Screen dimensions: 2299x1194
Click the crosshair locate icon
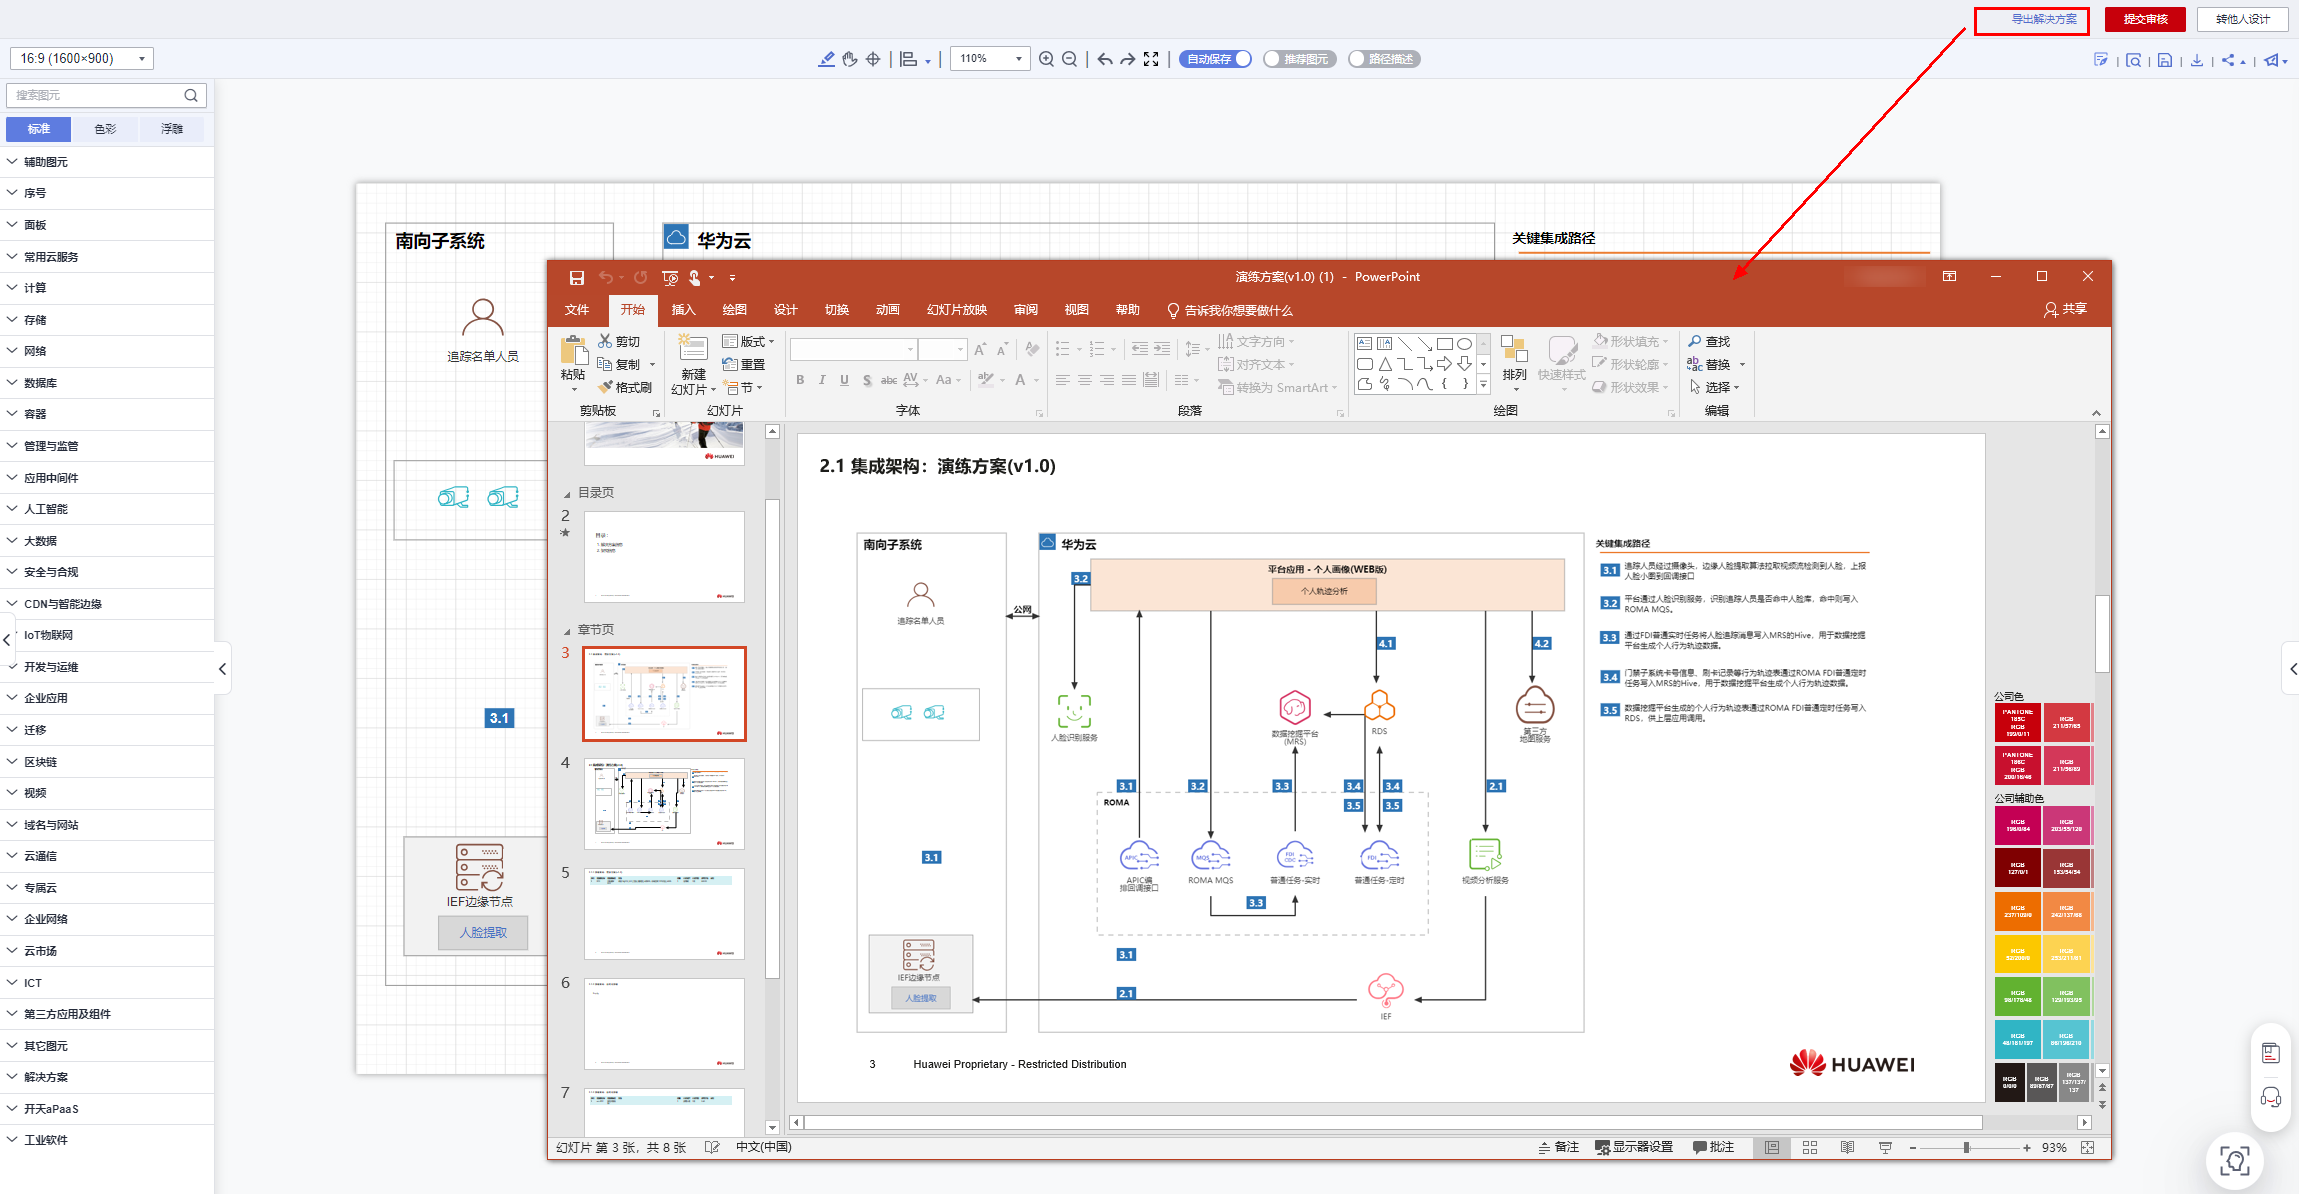[x=873, y=59]
